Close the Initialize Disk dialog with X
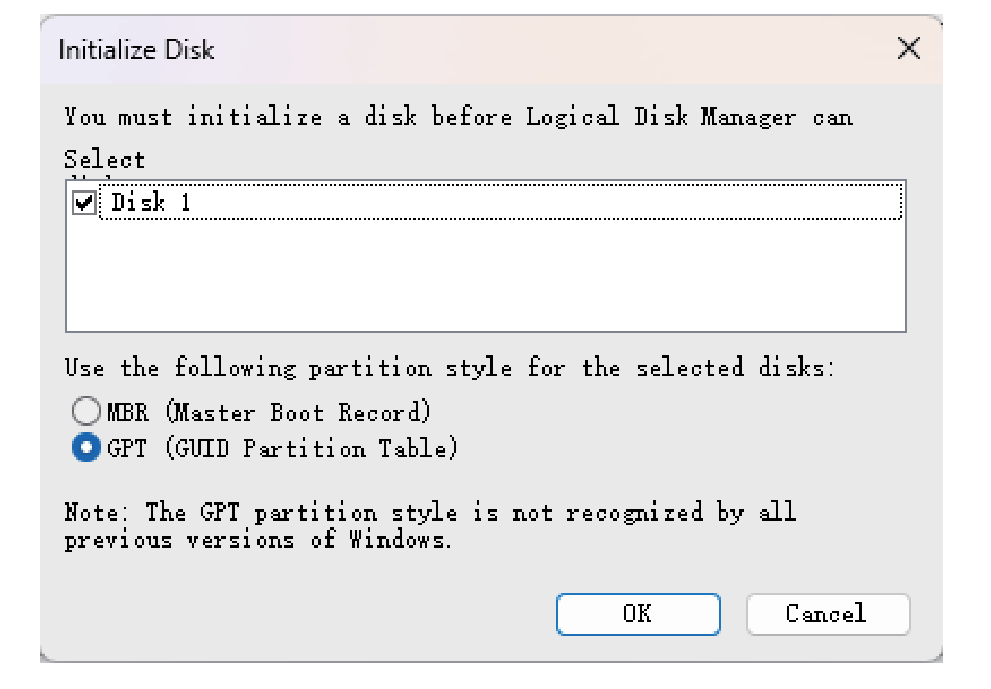The image size is (991, 689). point(908,49)
